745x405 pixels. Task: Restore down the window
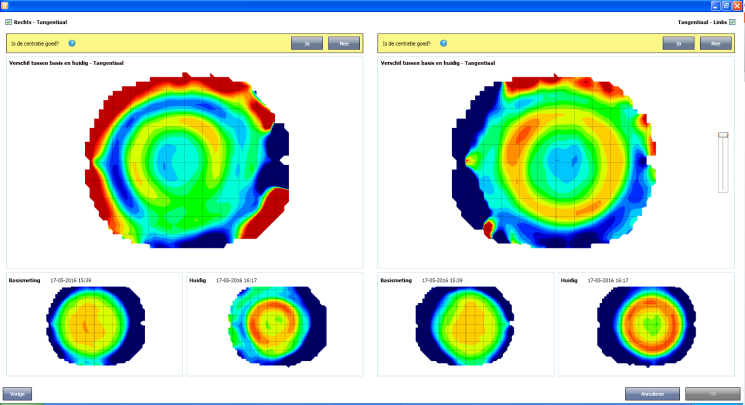(726, 6)
